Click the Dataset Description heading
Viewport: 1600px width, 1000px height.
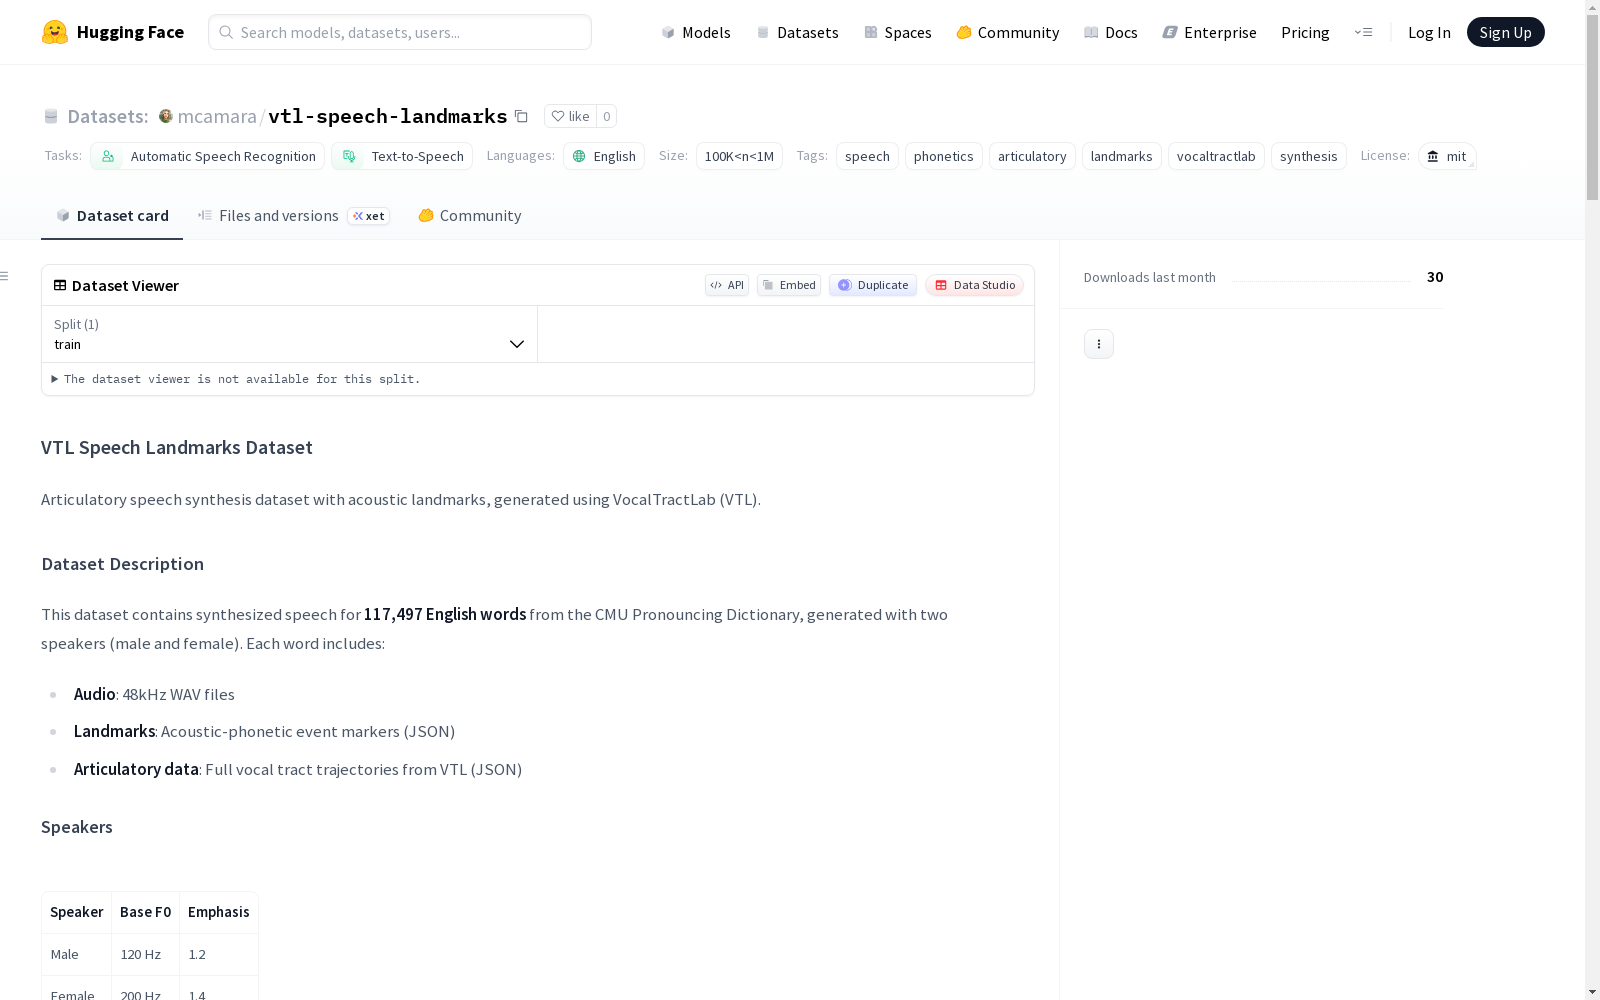click(123, 564)
